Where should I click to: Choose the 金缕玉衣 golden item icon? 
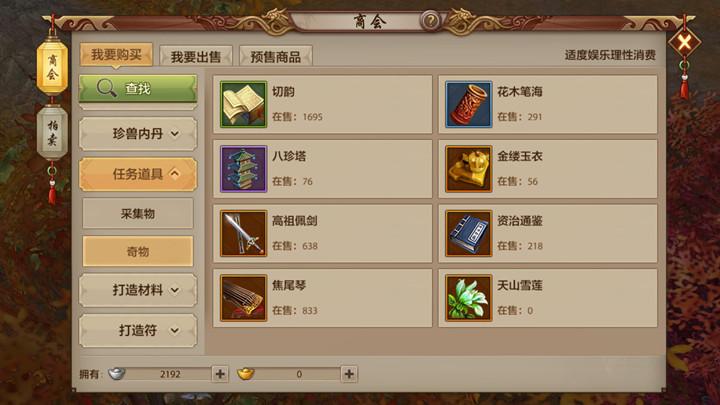pos(468,169)
